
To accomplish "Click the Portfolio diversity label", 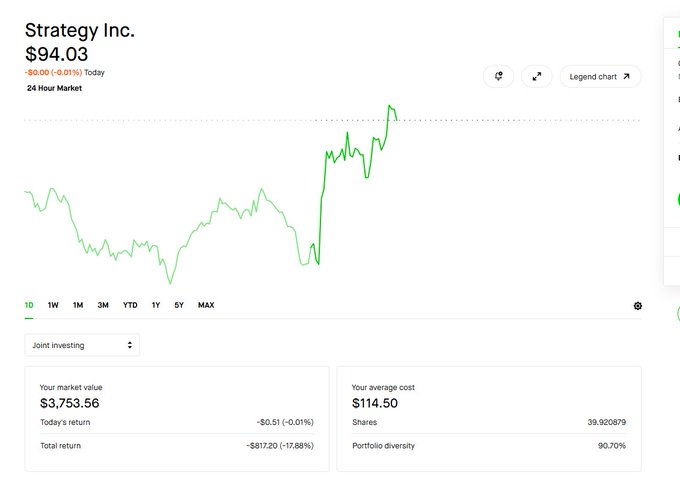I will point(383,445).
